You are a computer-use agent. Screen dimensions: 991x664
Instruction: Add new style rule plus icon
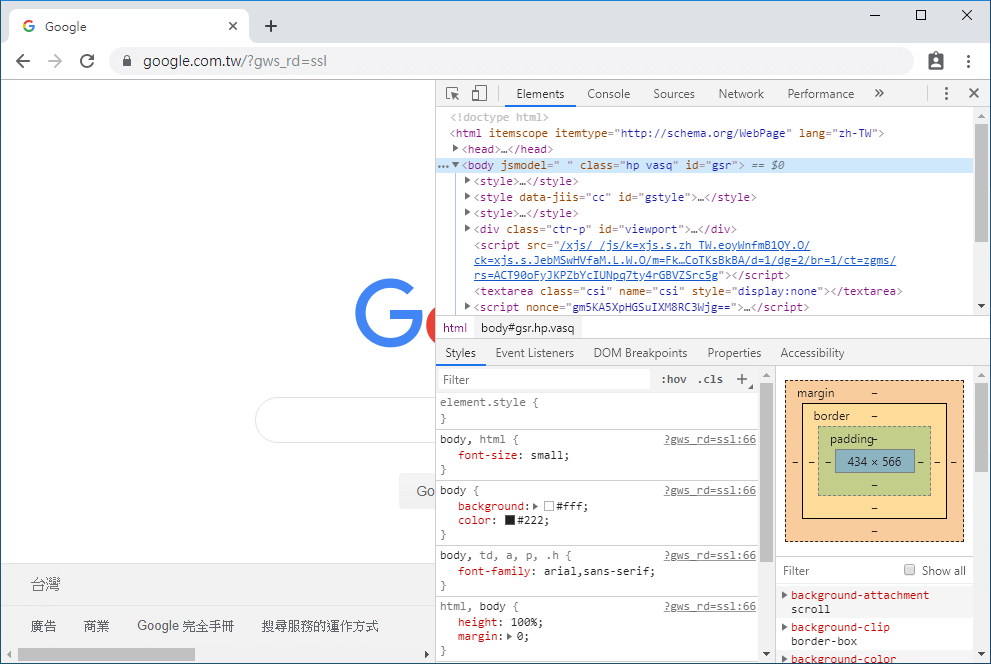pos(742,379)
